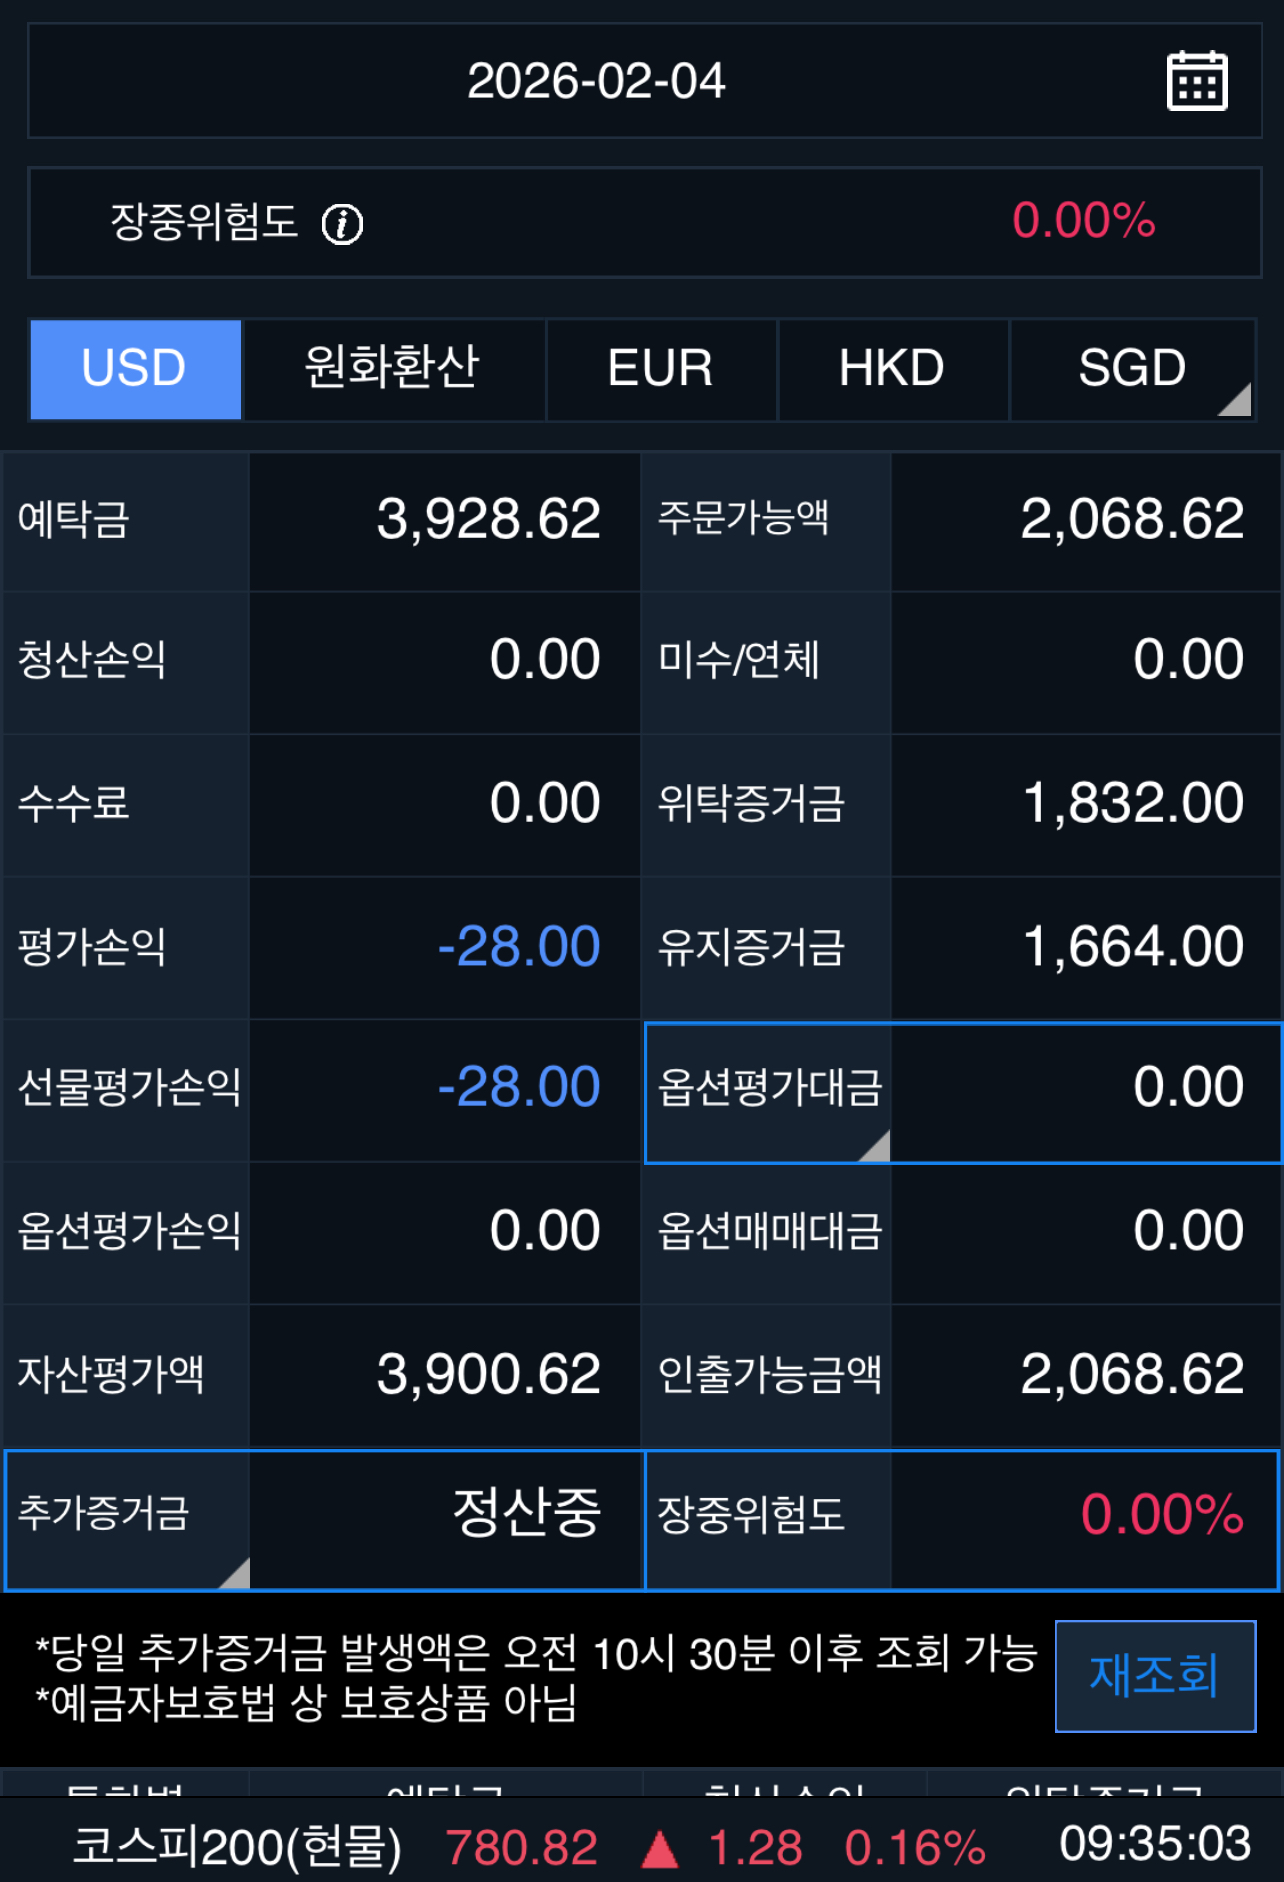
Task: Click the 주문가능액 value cell
Action: tap(1132, 520)
